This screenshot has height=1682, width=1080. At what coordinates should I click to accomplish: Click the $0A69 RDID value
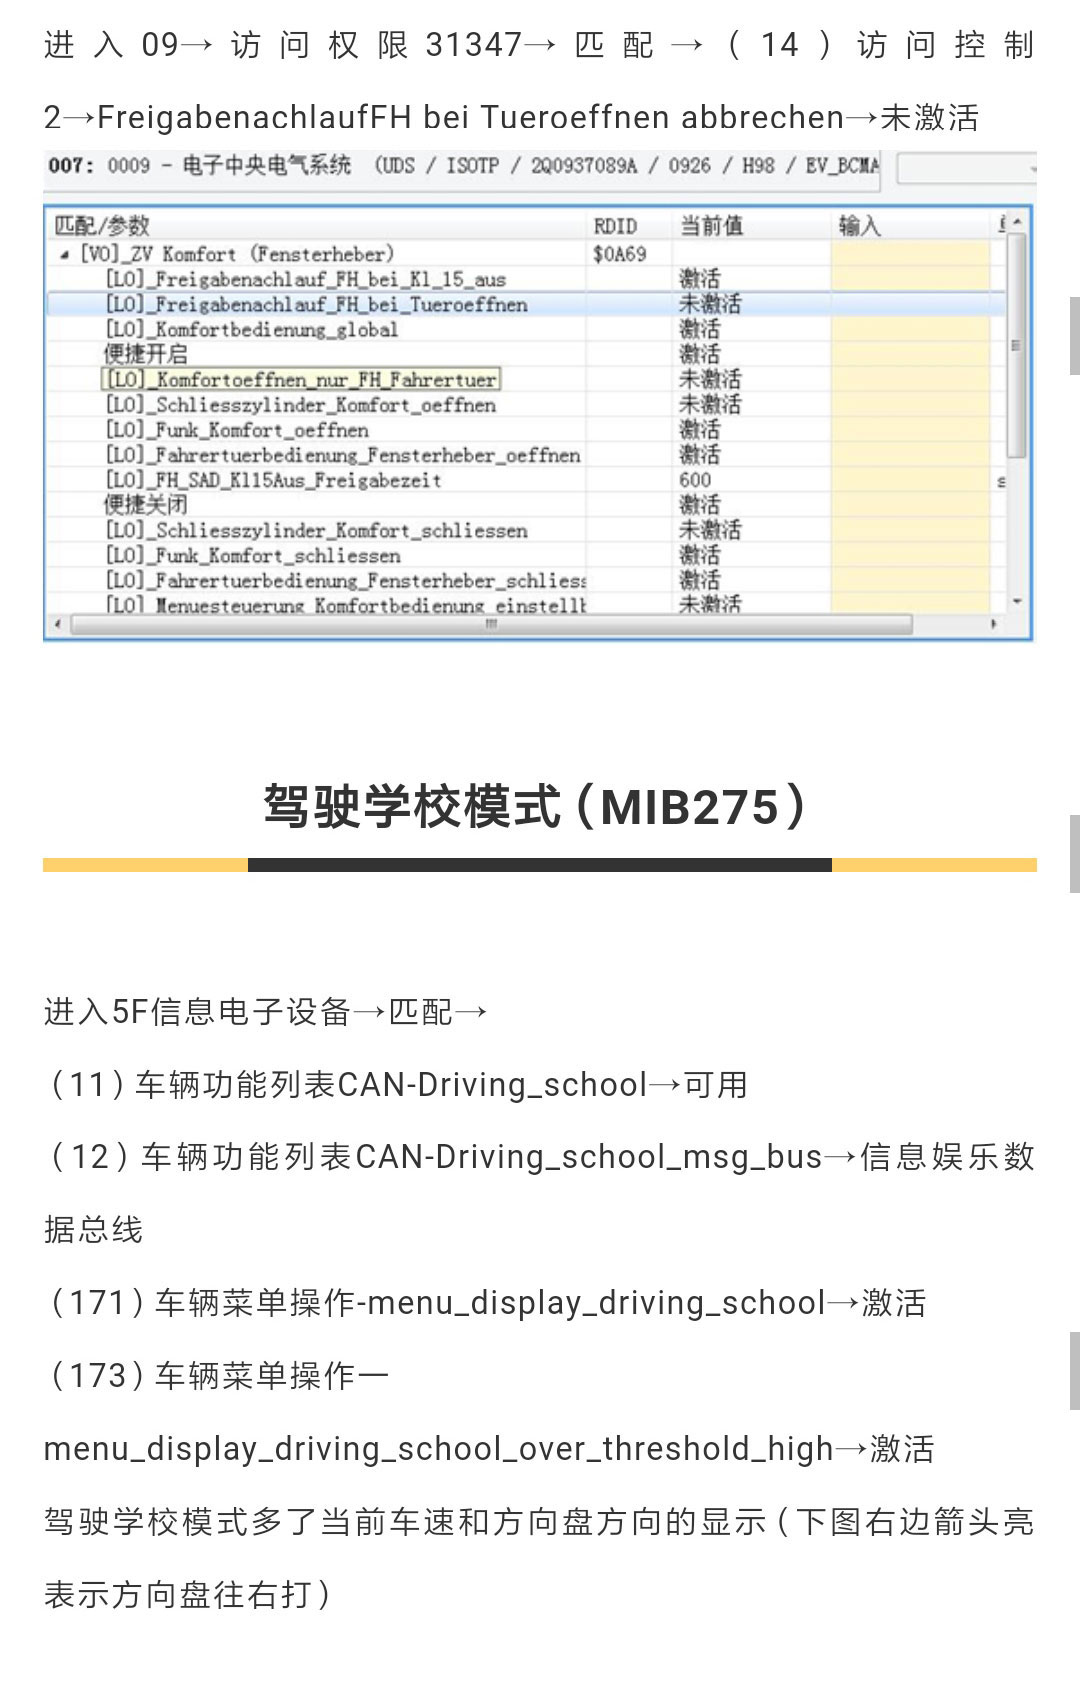[620, 254]
